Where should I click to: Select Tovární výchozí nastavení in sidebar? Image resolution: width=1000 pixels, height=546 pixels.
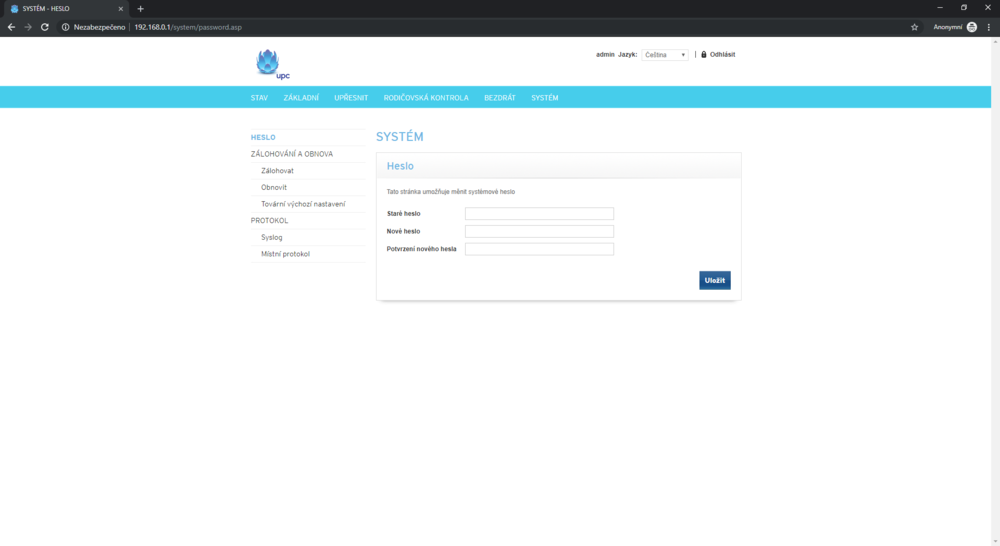[302, 204]
